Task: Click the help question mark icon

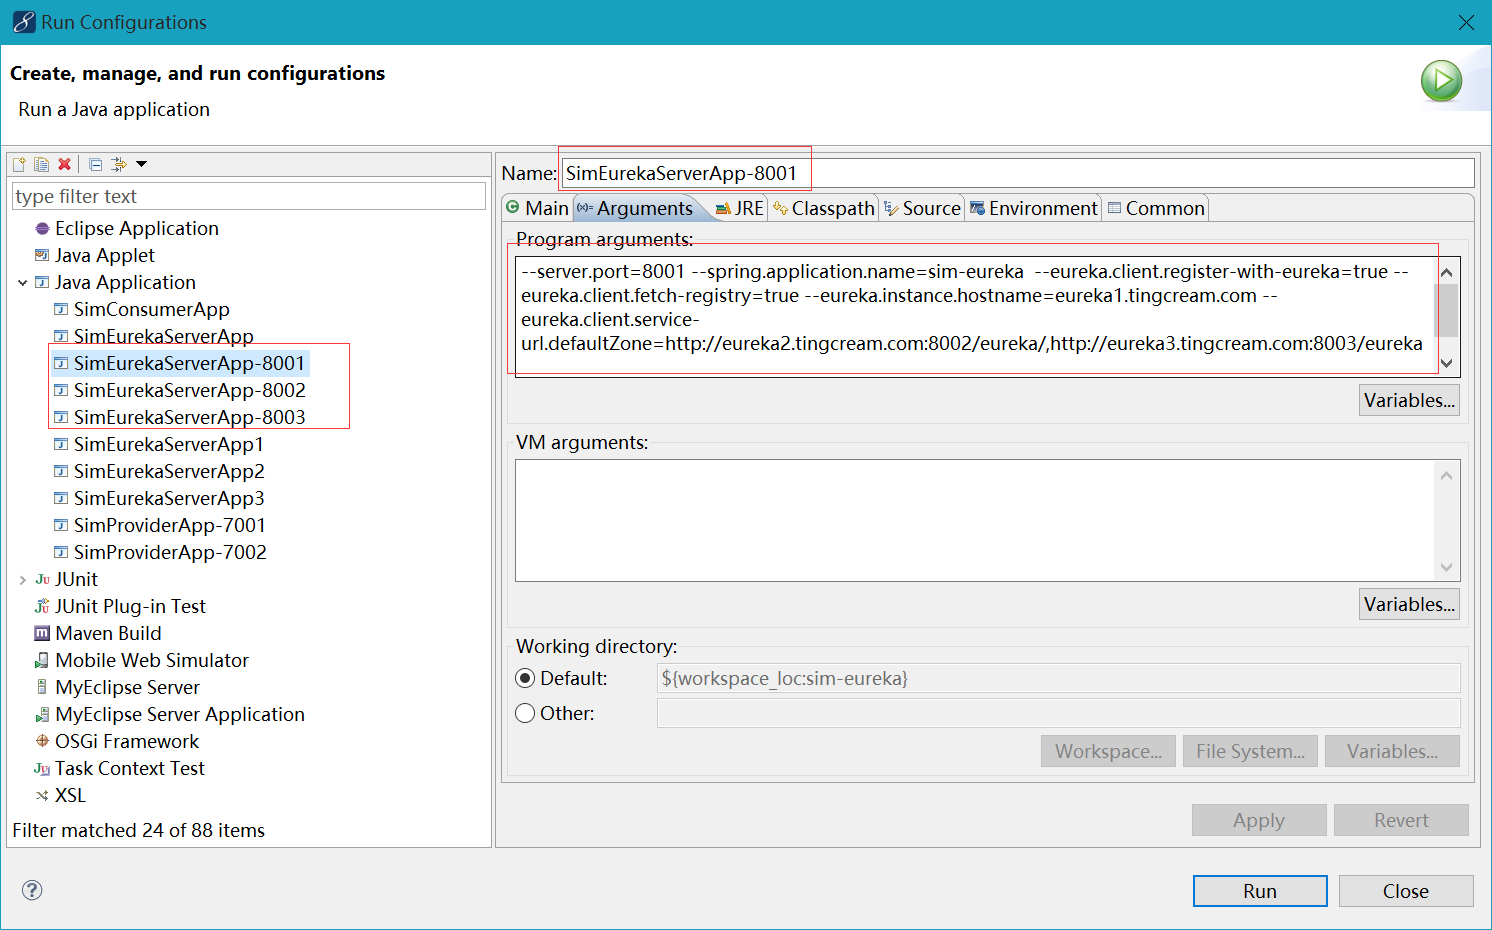Action: click(32, 890)
